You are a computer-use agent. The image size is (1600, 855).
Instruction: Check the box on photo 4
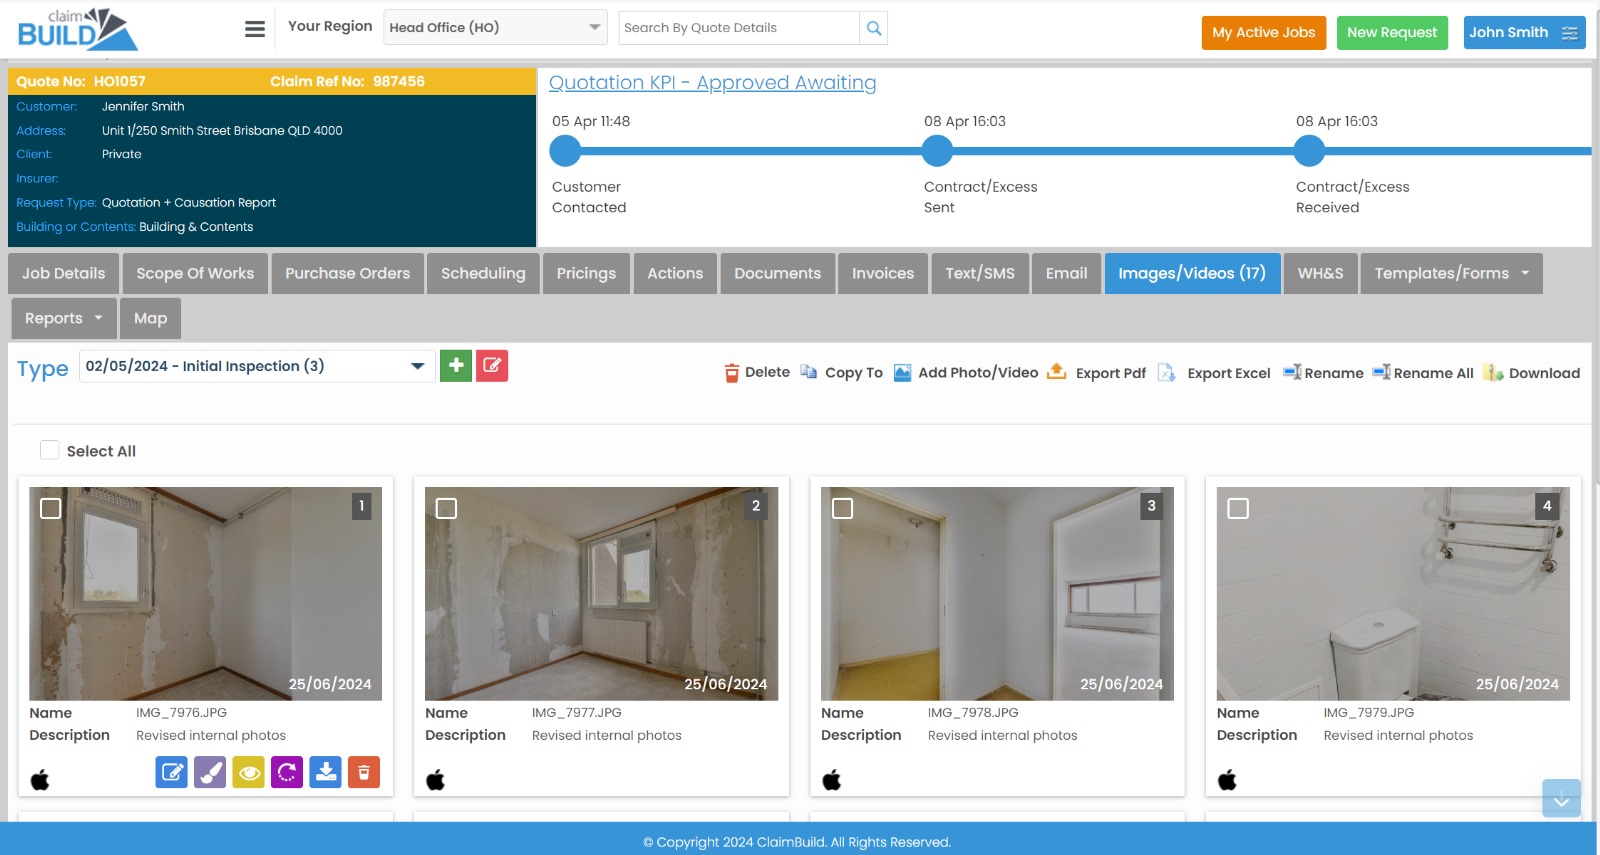point(1238,509)
